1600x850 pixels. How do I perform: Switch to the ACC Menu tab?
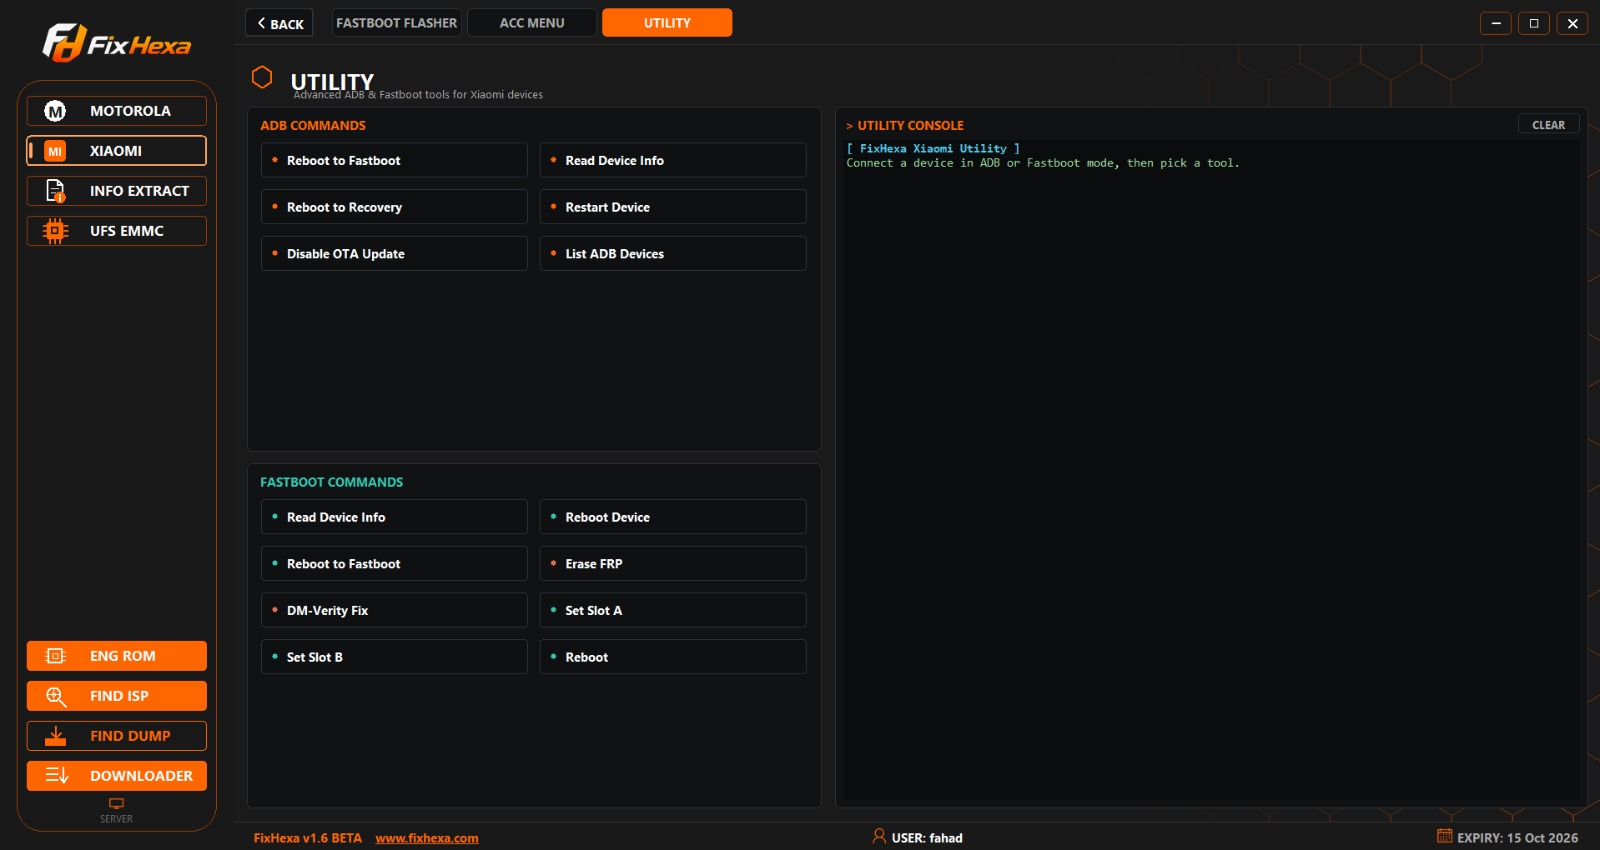coord(532,23)
